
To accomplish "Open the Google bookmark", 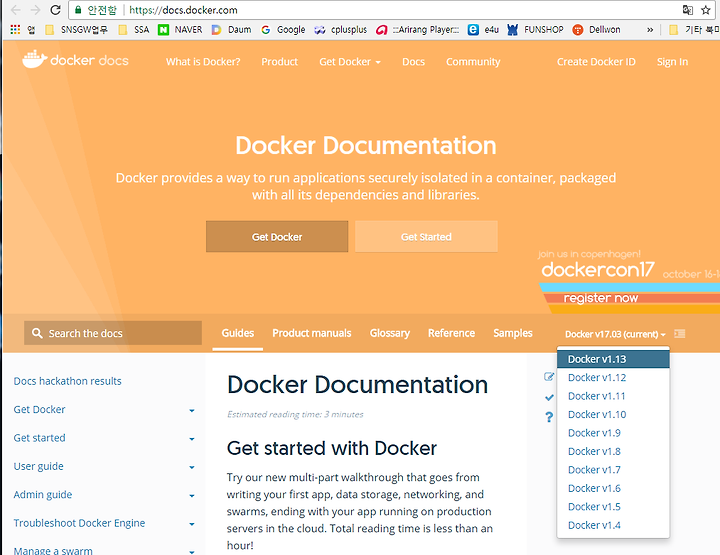I will tap(283, 29).
